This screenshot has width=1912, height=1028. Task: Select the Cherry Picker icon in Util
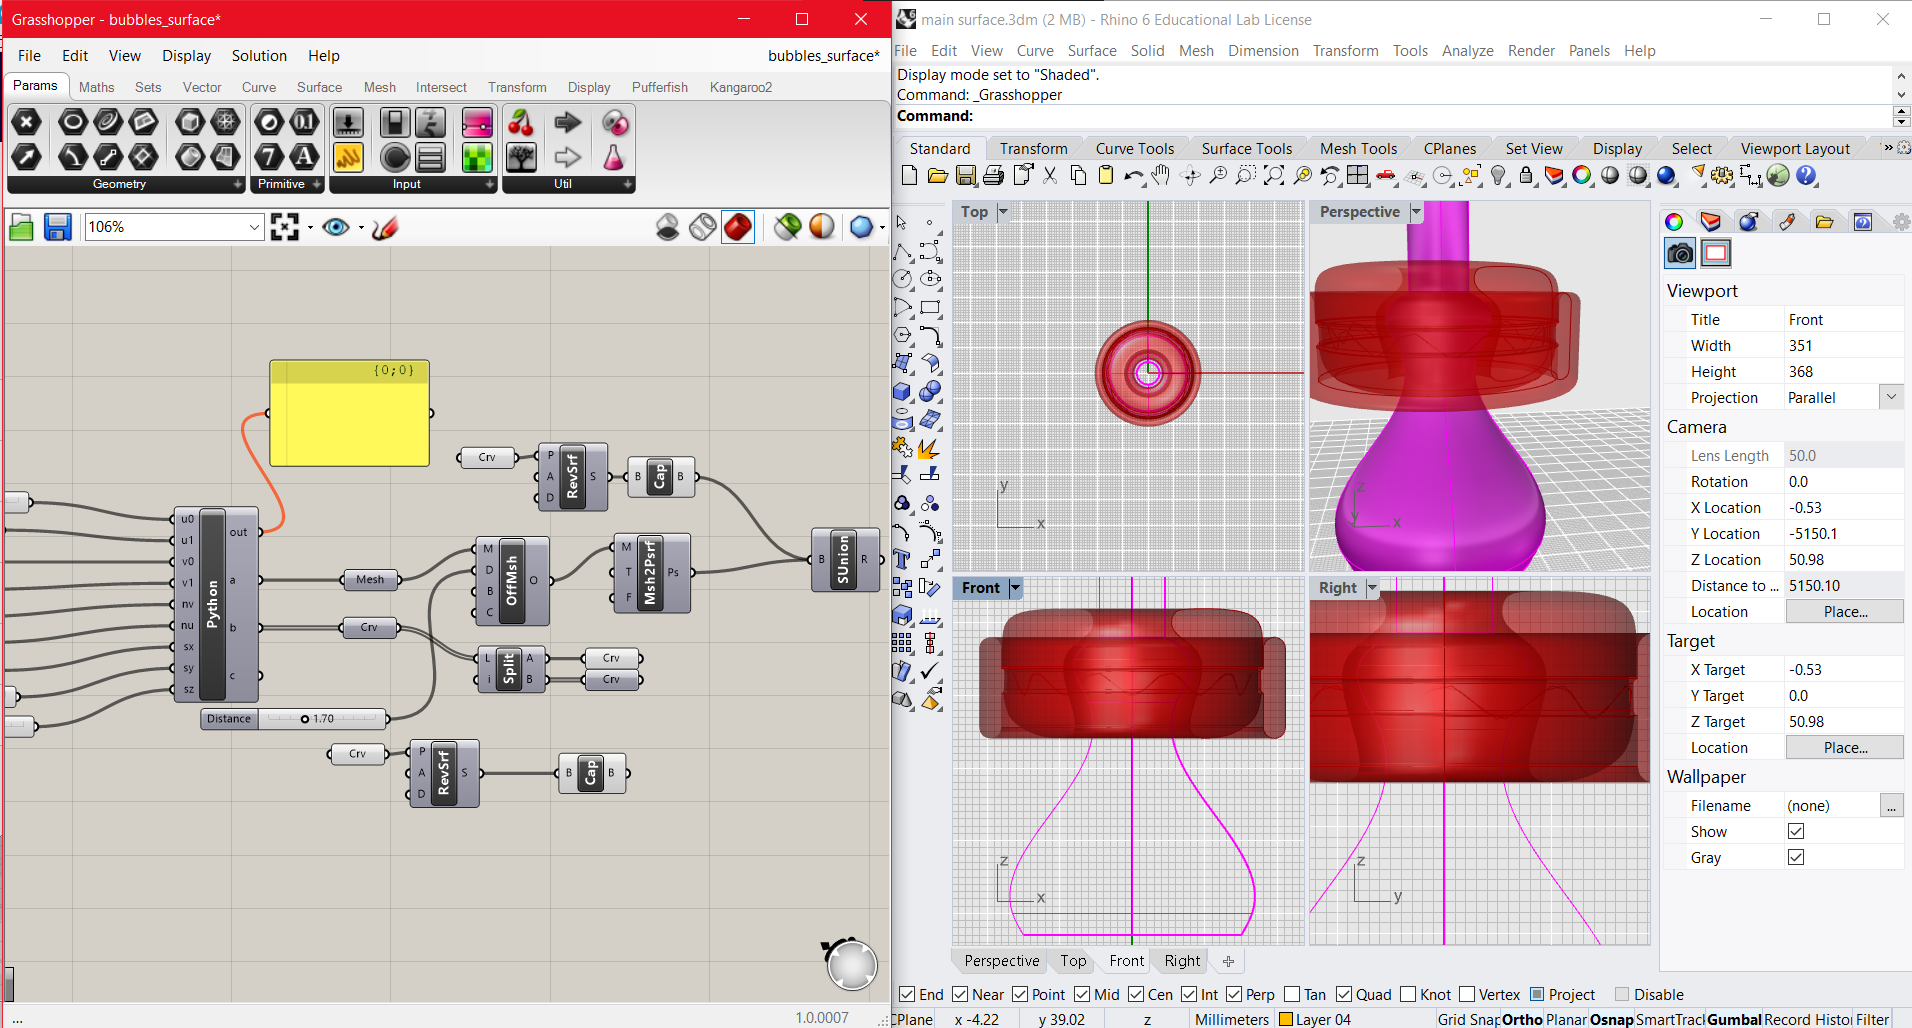click(x=521, y=123)
